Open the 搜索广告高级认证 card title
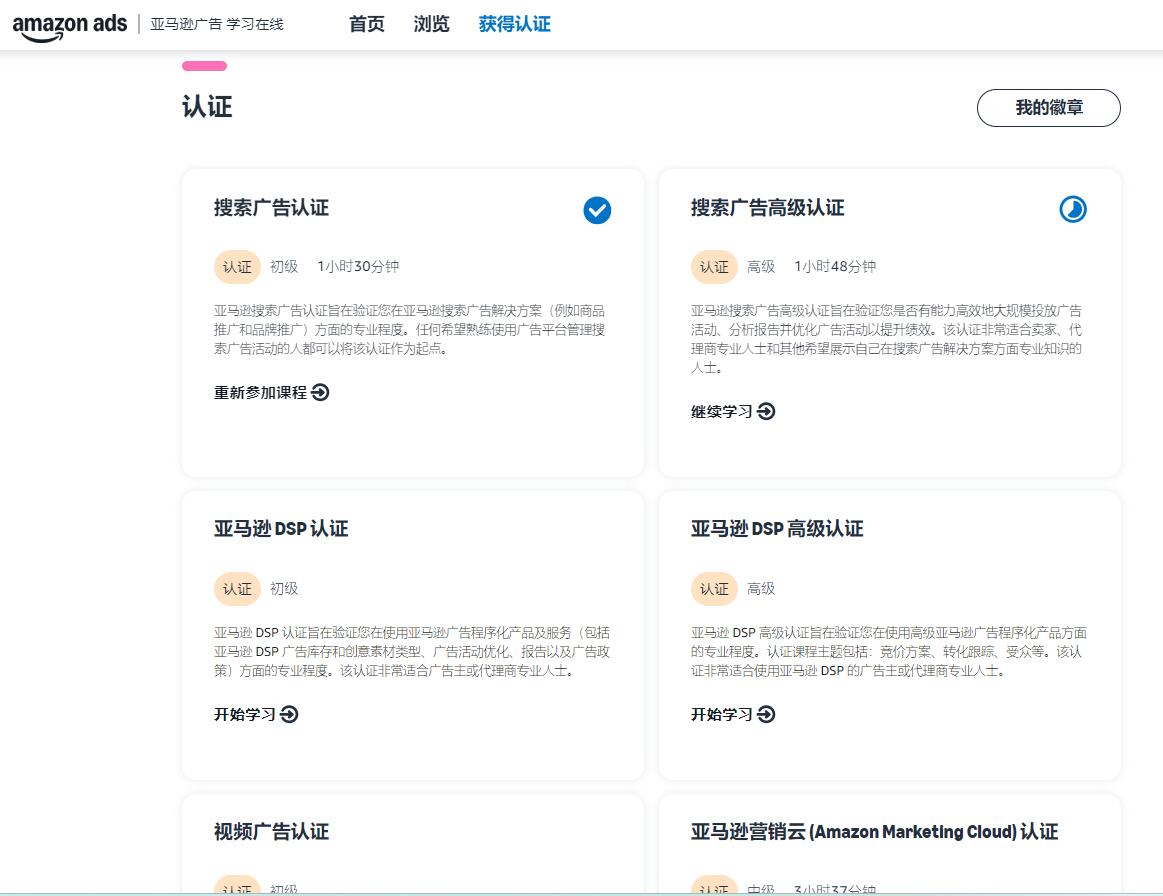 coord(768,208)
